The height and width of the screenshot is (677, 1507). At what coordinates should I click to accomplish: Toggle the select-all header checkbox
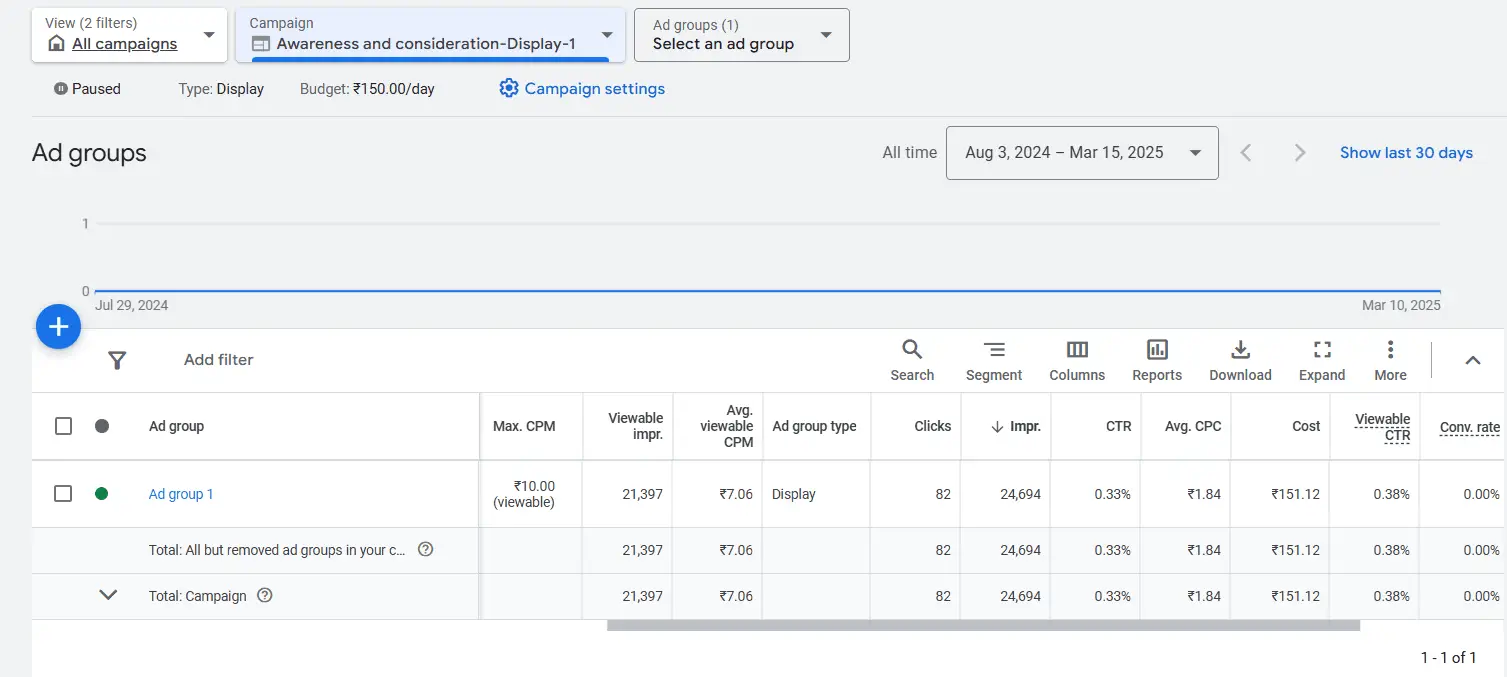coord(63,426)
